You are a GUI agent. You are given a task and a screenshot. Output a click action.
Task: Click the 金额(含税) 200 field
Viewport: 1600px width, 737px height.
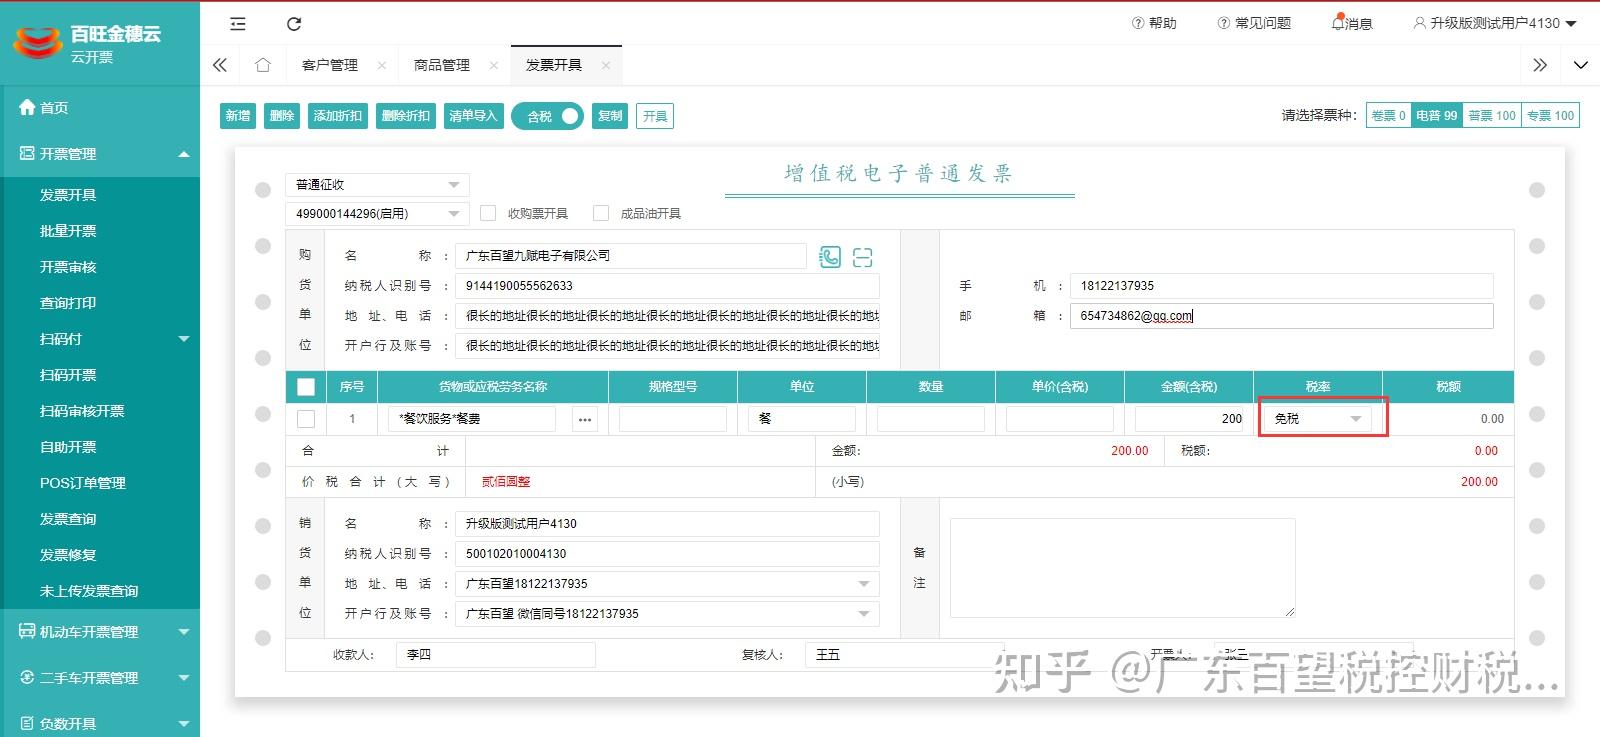(1190, 419)
